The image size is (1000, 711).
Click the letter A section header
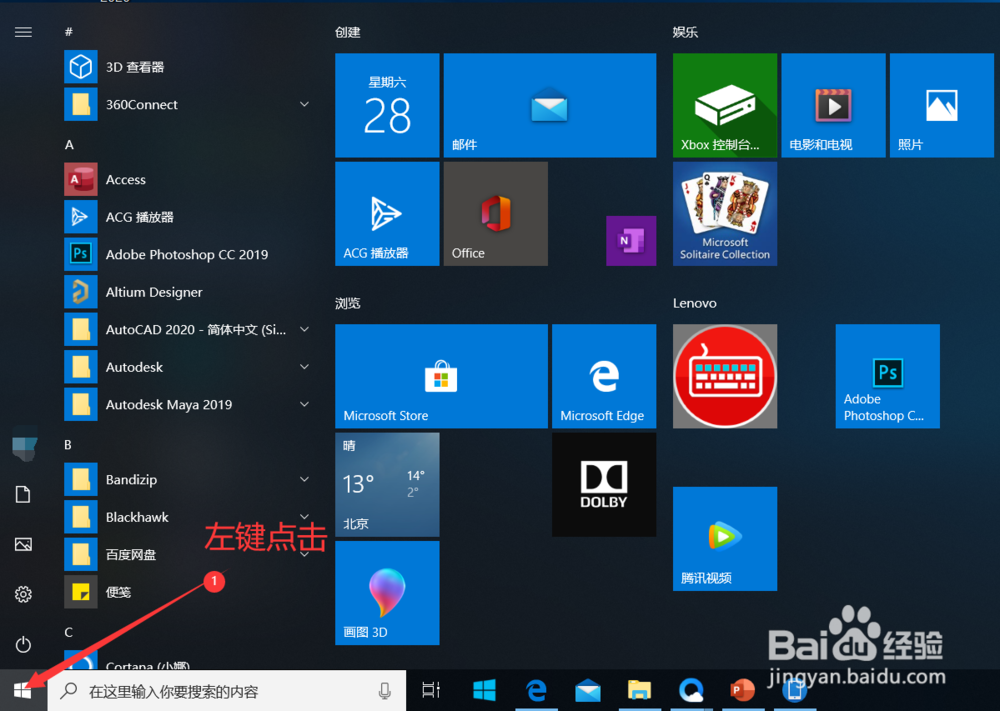click(69, 145)
